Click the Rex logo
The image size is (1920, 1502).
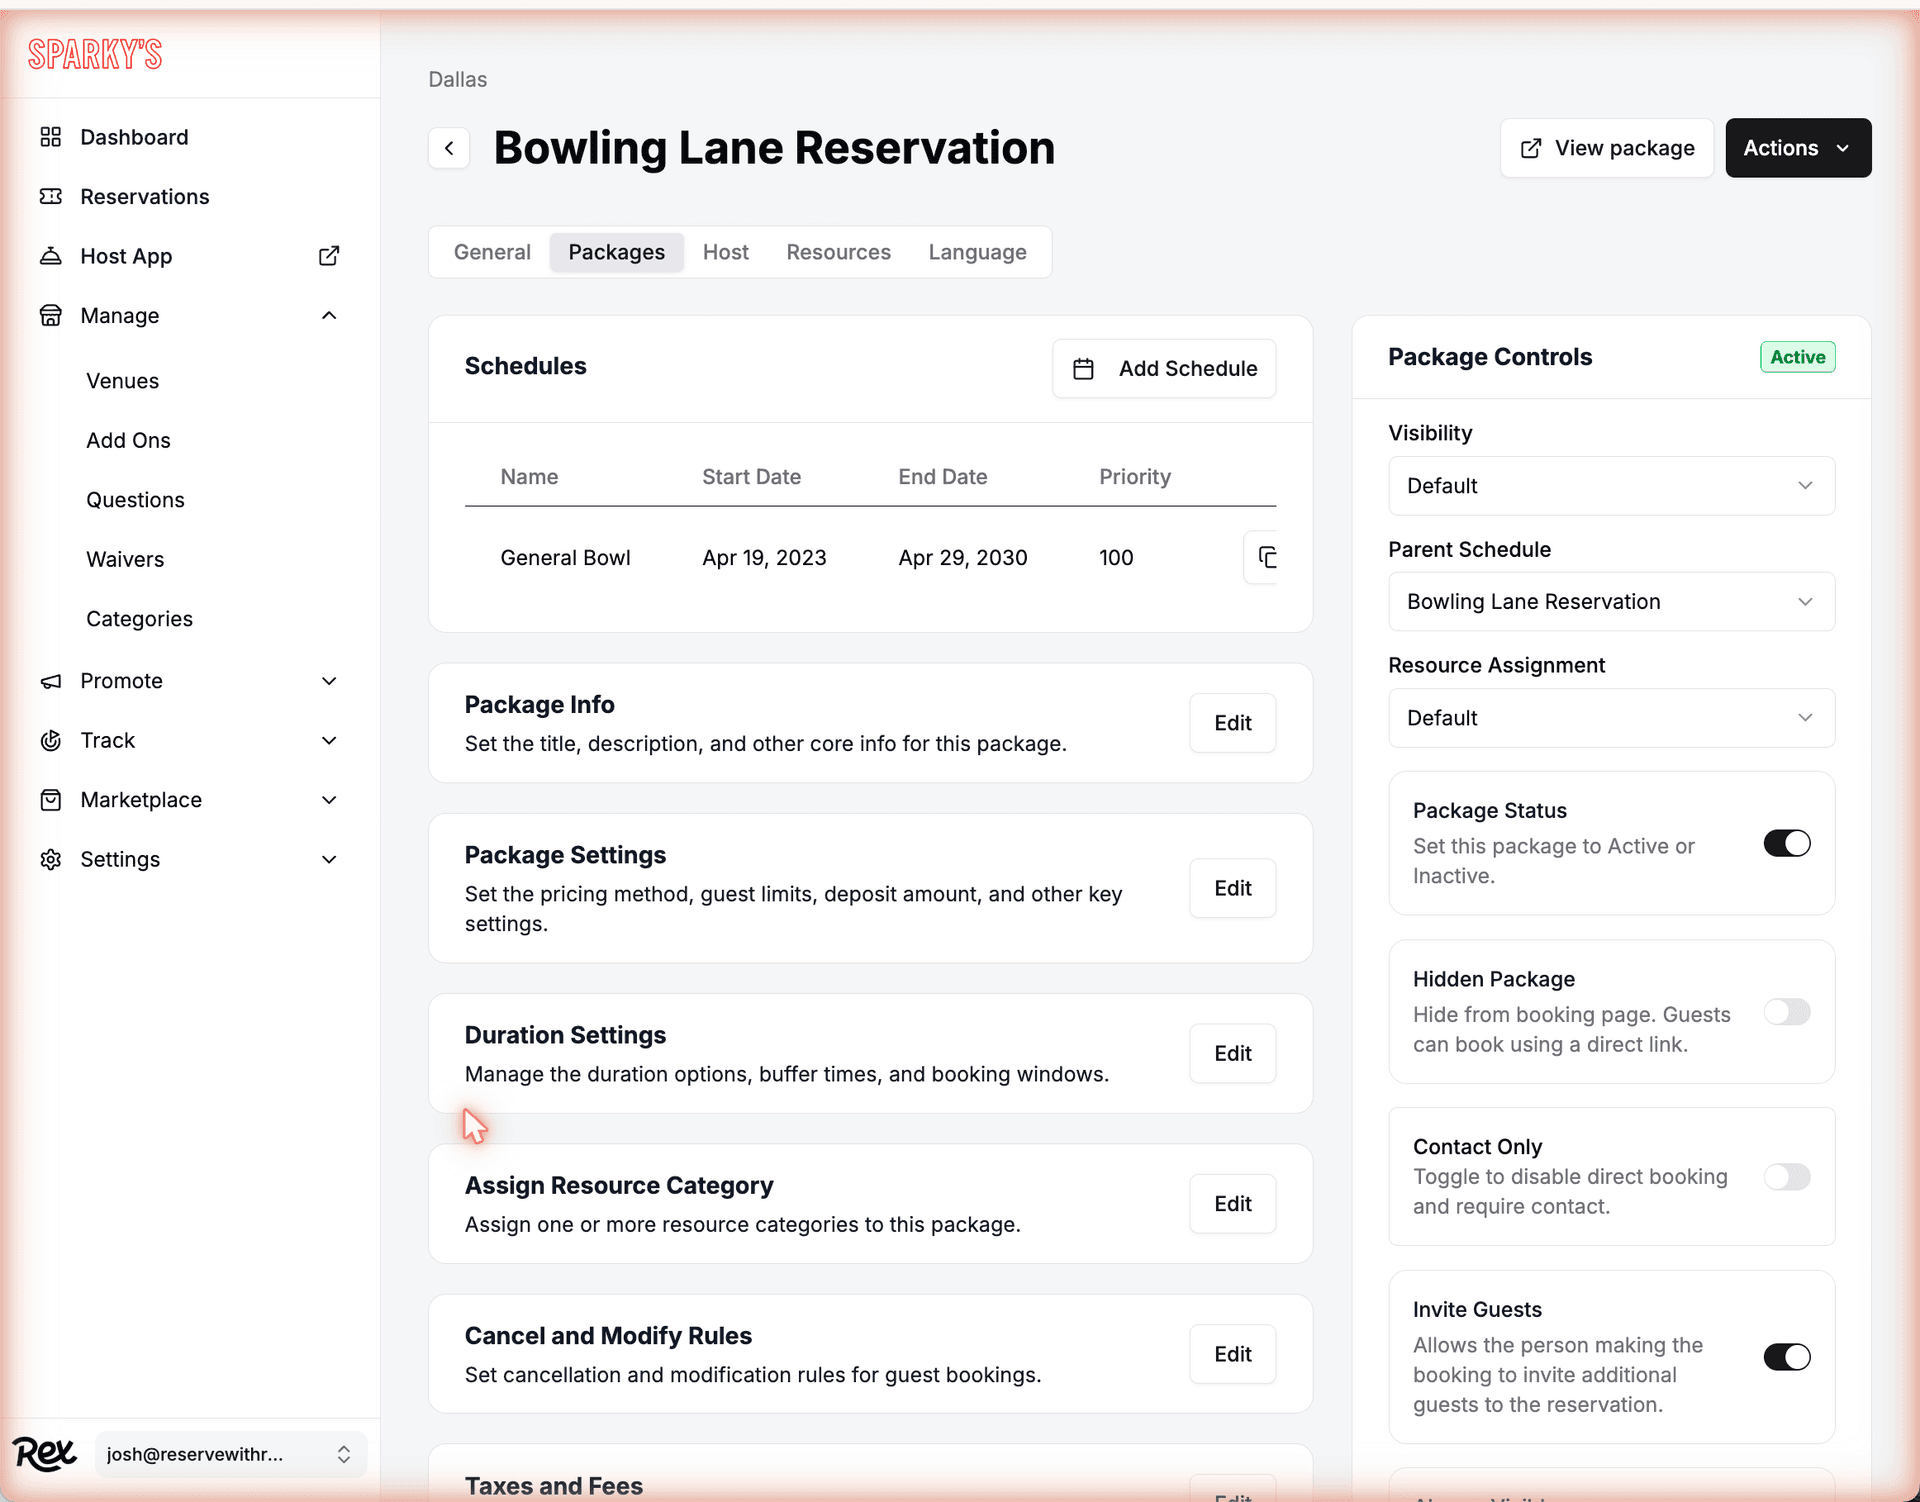(x=44, y=1454)
